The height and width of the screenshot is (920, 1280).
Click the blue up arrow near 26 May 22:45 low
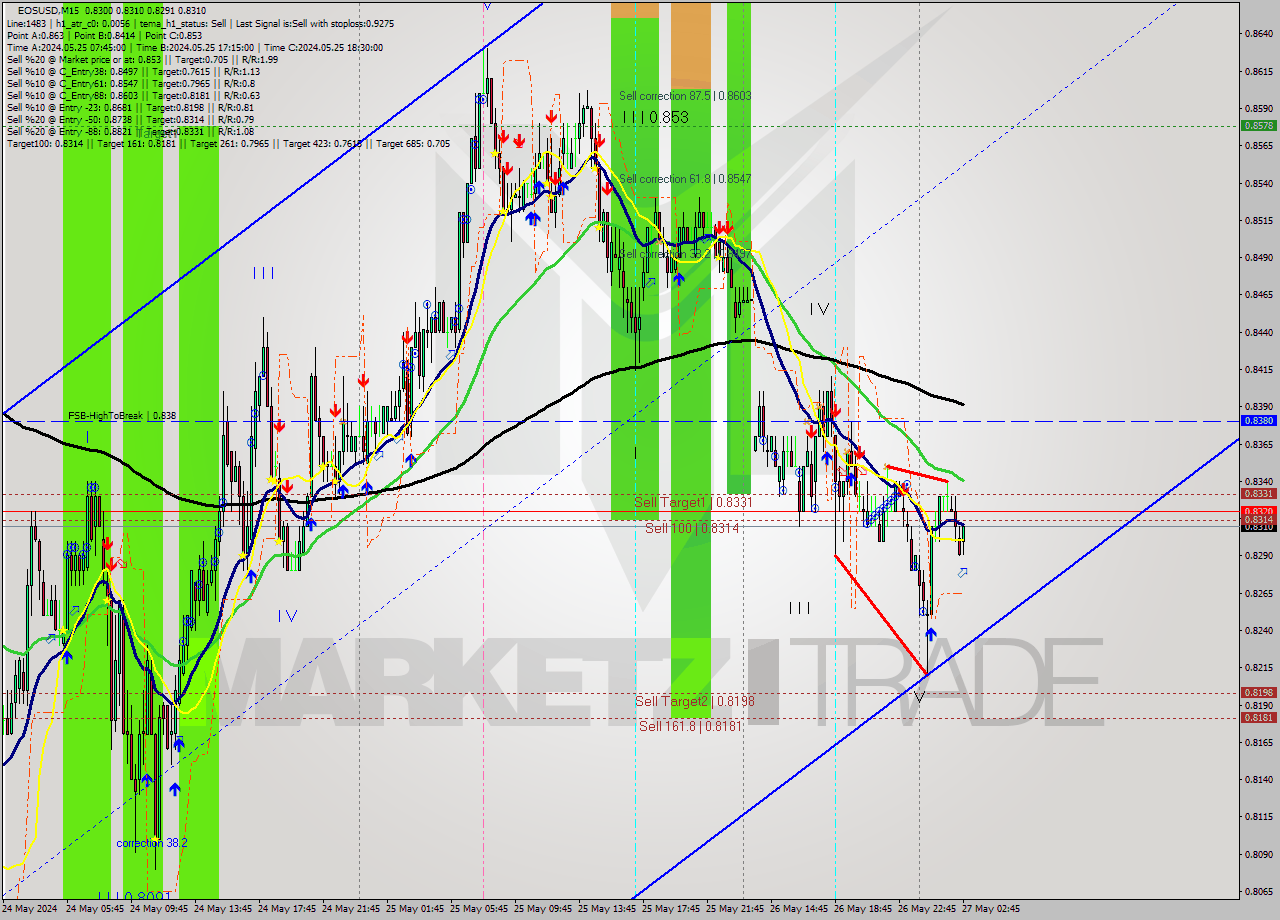click(931, 633)
